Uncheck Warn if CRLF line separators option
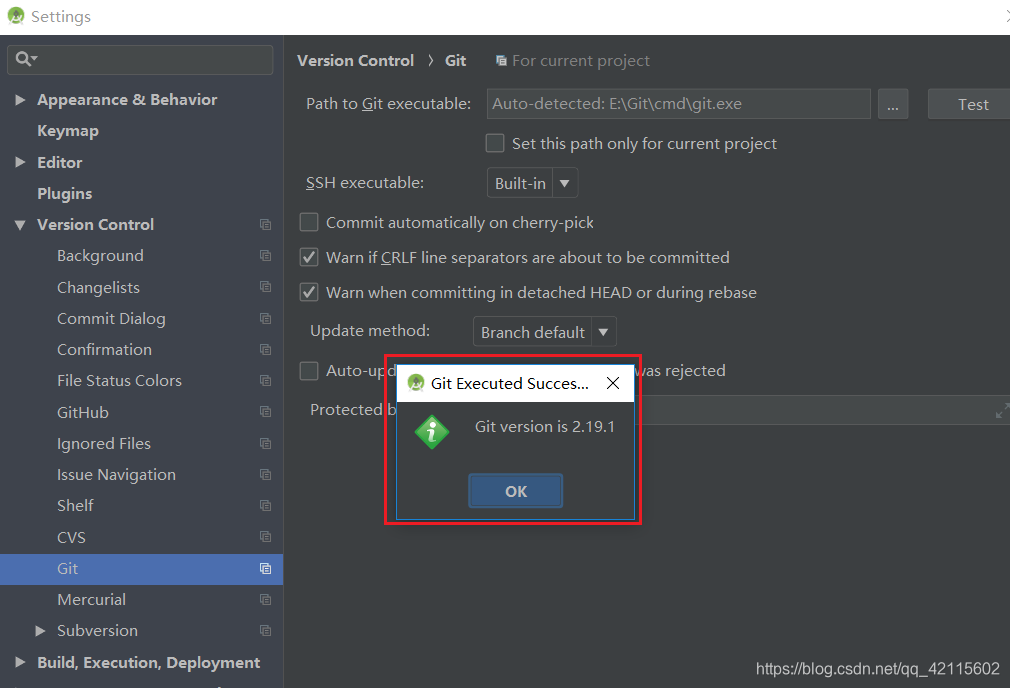 tap(309, 257)
